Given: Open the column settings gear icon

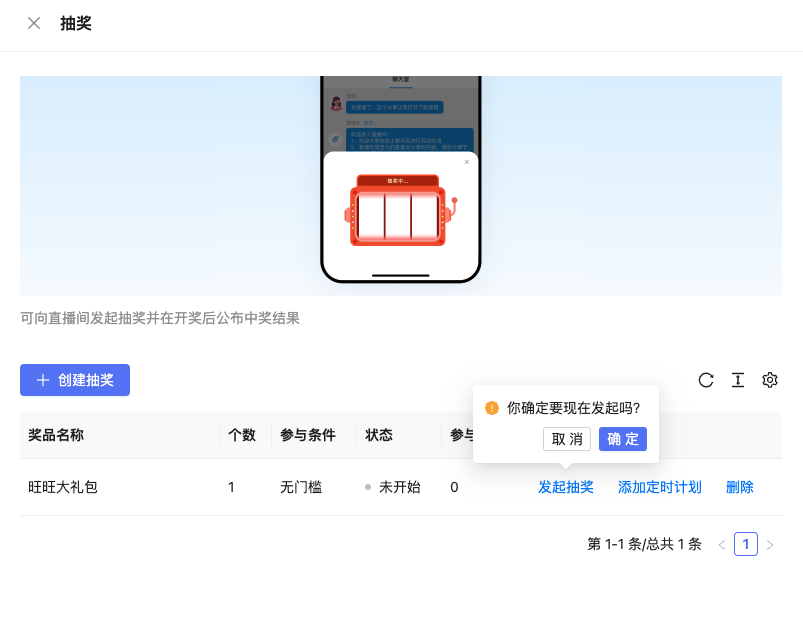Looking at the screenshot, I should pos(770,380).
